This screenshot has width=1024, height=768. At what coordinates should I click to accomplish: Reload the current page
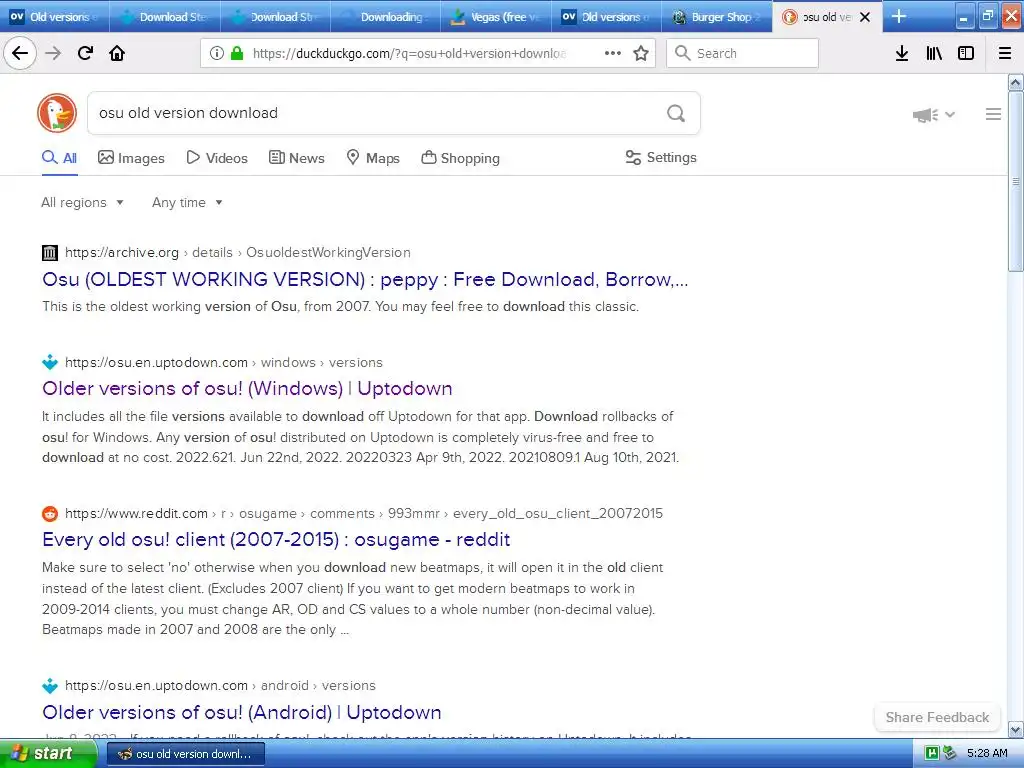coord(85,53)
